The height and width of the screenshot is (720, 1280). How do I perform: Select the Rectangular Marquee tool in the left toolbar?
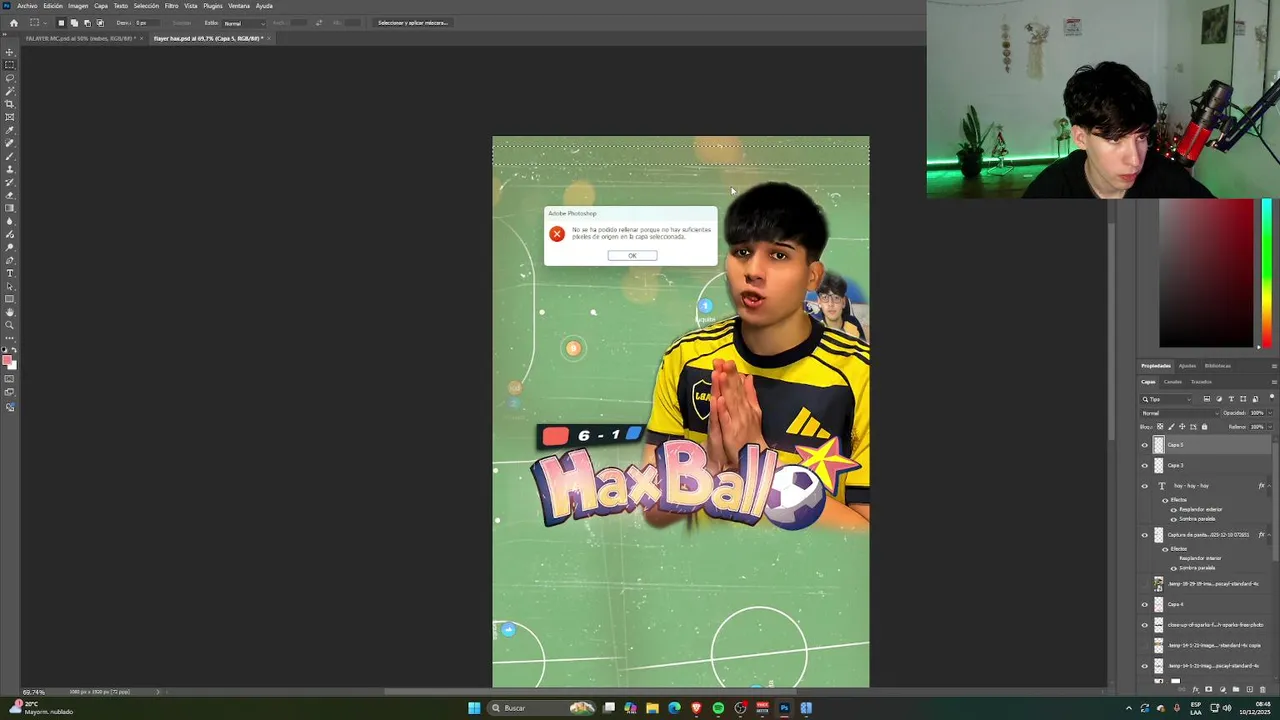(9, 65)
